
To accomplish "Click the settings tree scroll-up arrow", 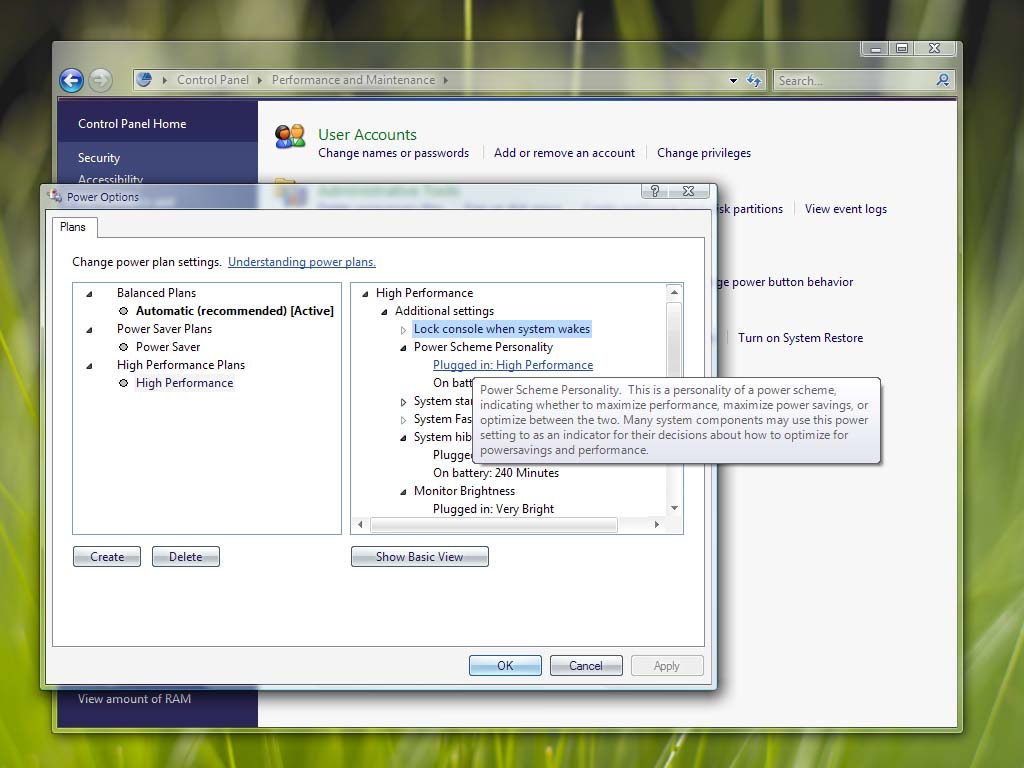I will pos(675,293).
